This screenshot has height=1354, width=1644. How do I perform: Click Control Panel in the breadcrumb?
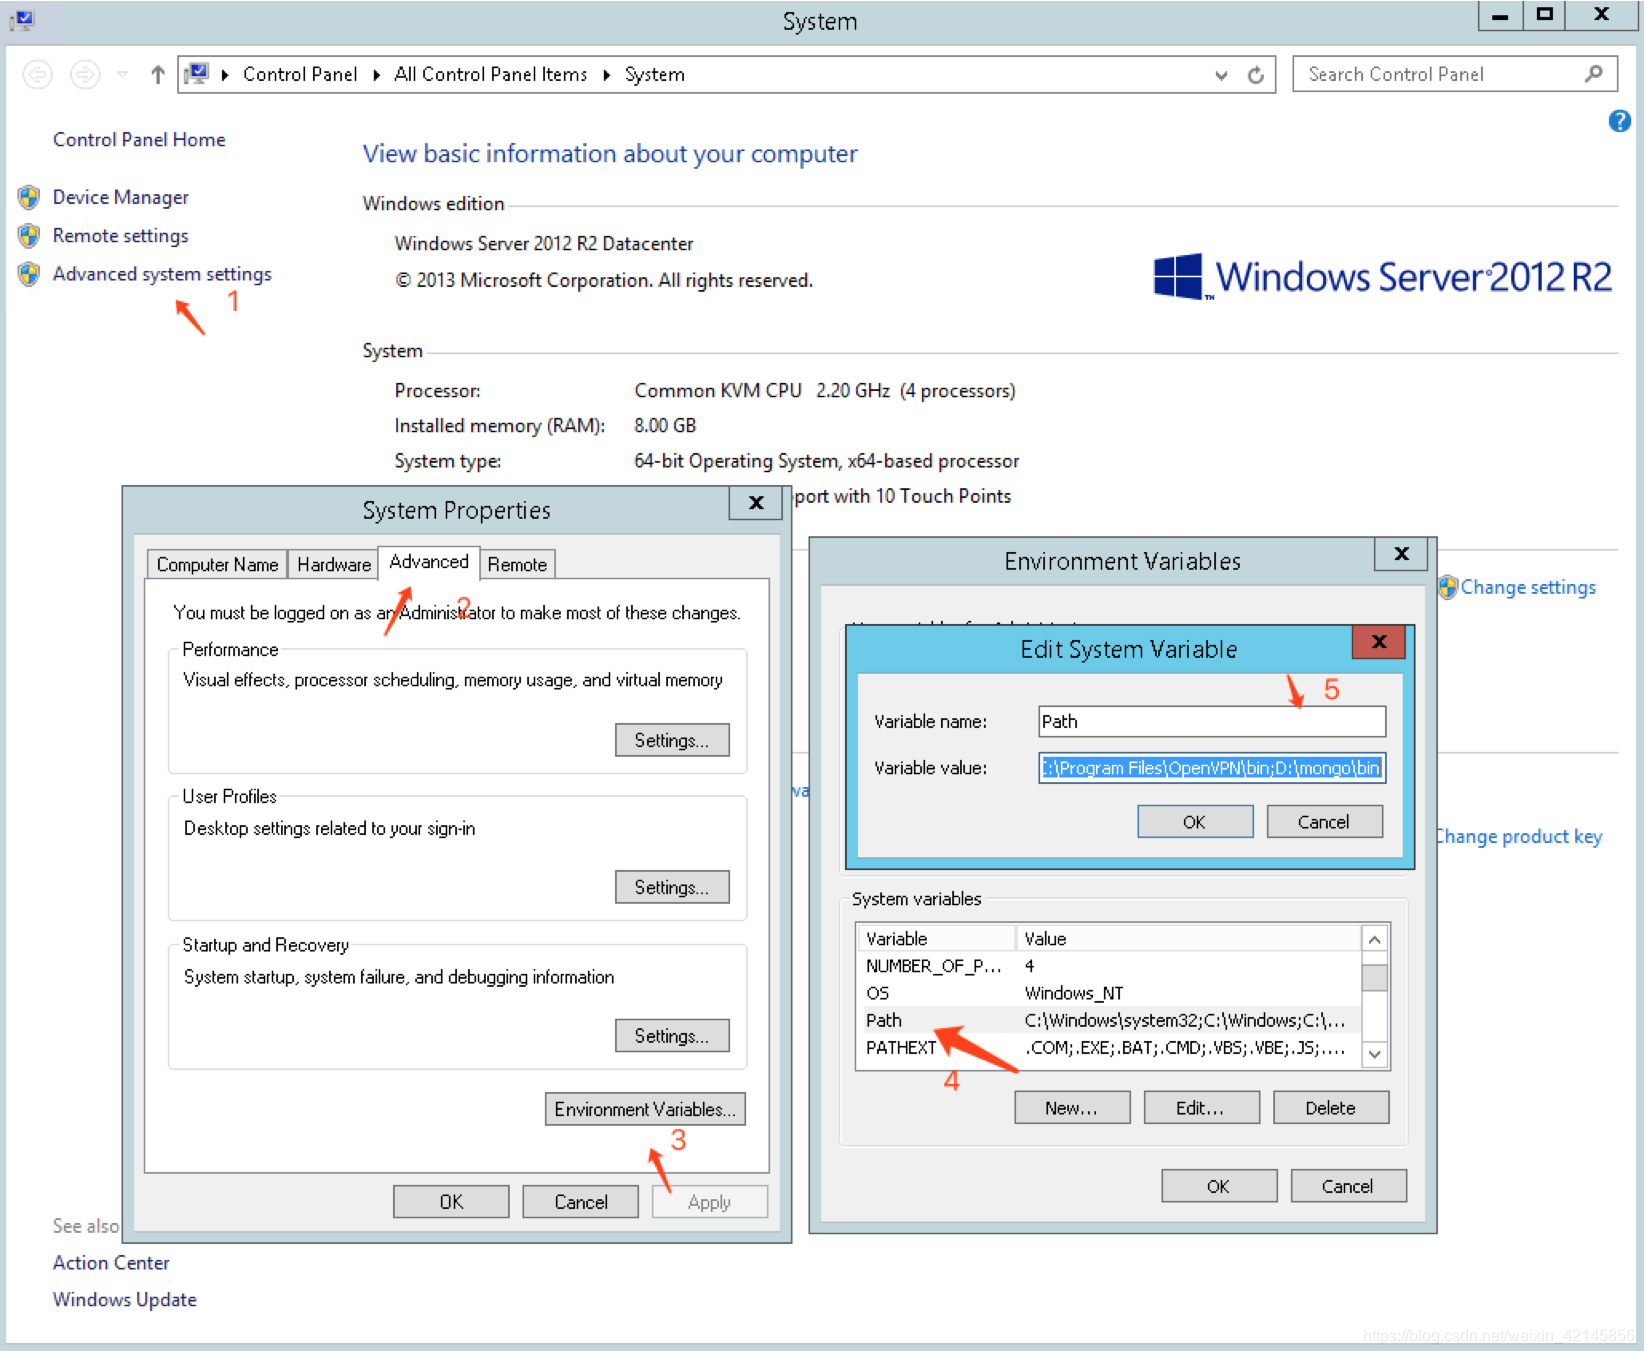point(300,75)
